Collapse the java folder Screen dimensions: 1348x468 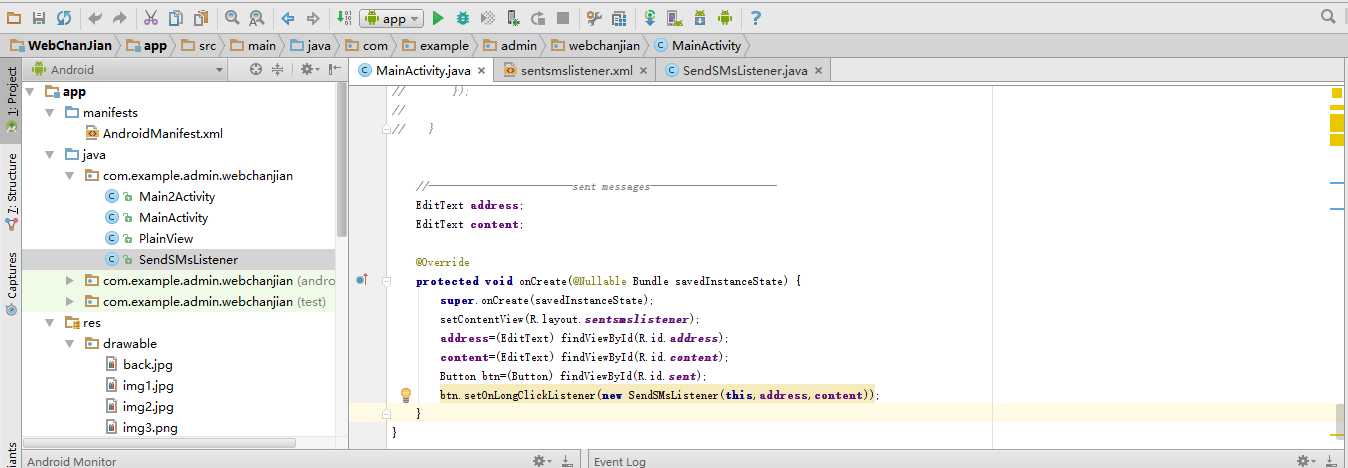[50, 155]
